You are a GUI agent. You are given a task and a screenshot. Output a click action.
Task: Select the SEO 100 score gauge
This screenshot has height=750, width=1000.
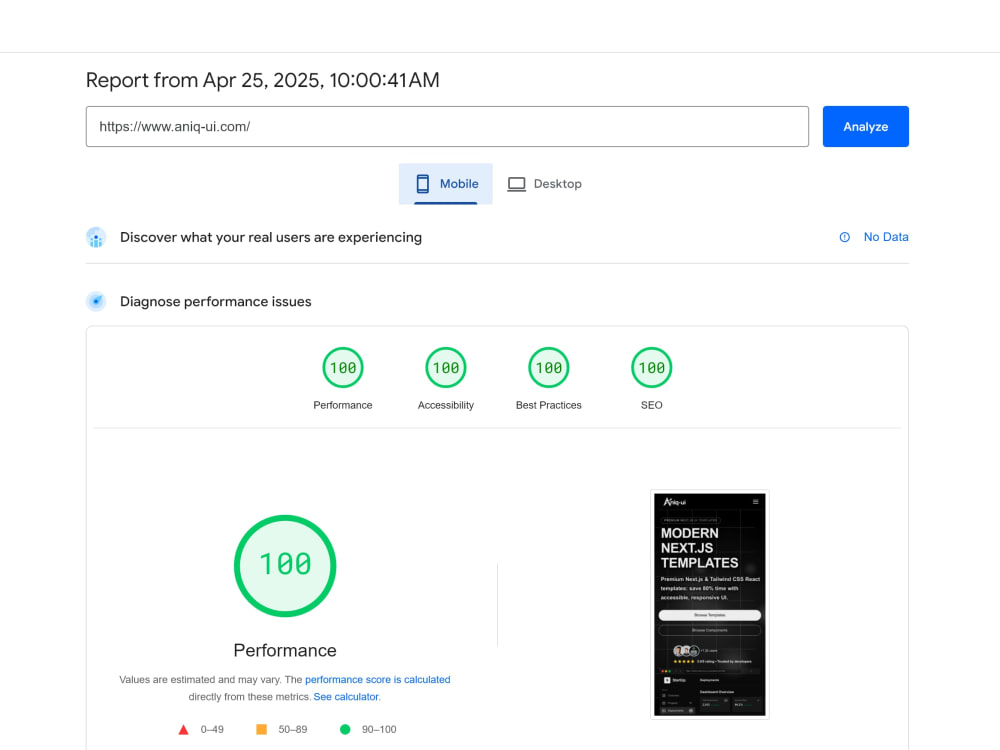[651, 367]
